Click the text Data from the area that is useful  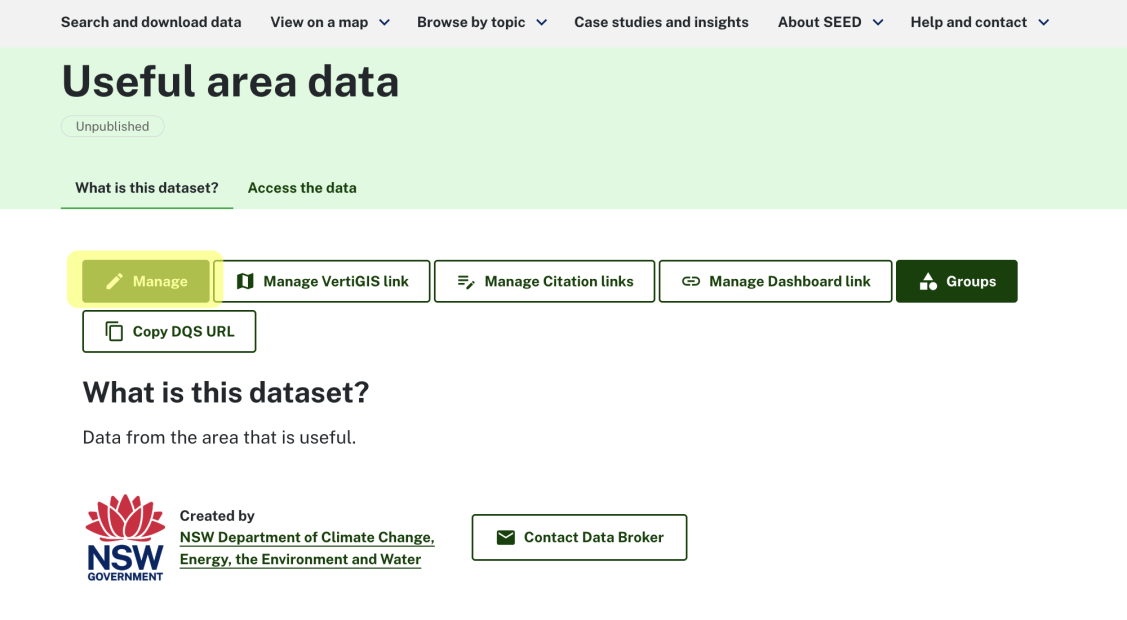(219, 438)
